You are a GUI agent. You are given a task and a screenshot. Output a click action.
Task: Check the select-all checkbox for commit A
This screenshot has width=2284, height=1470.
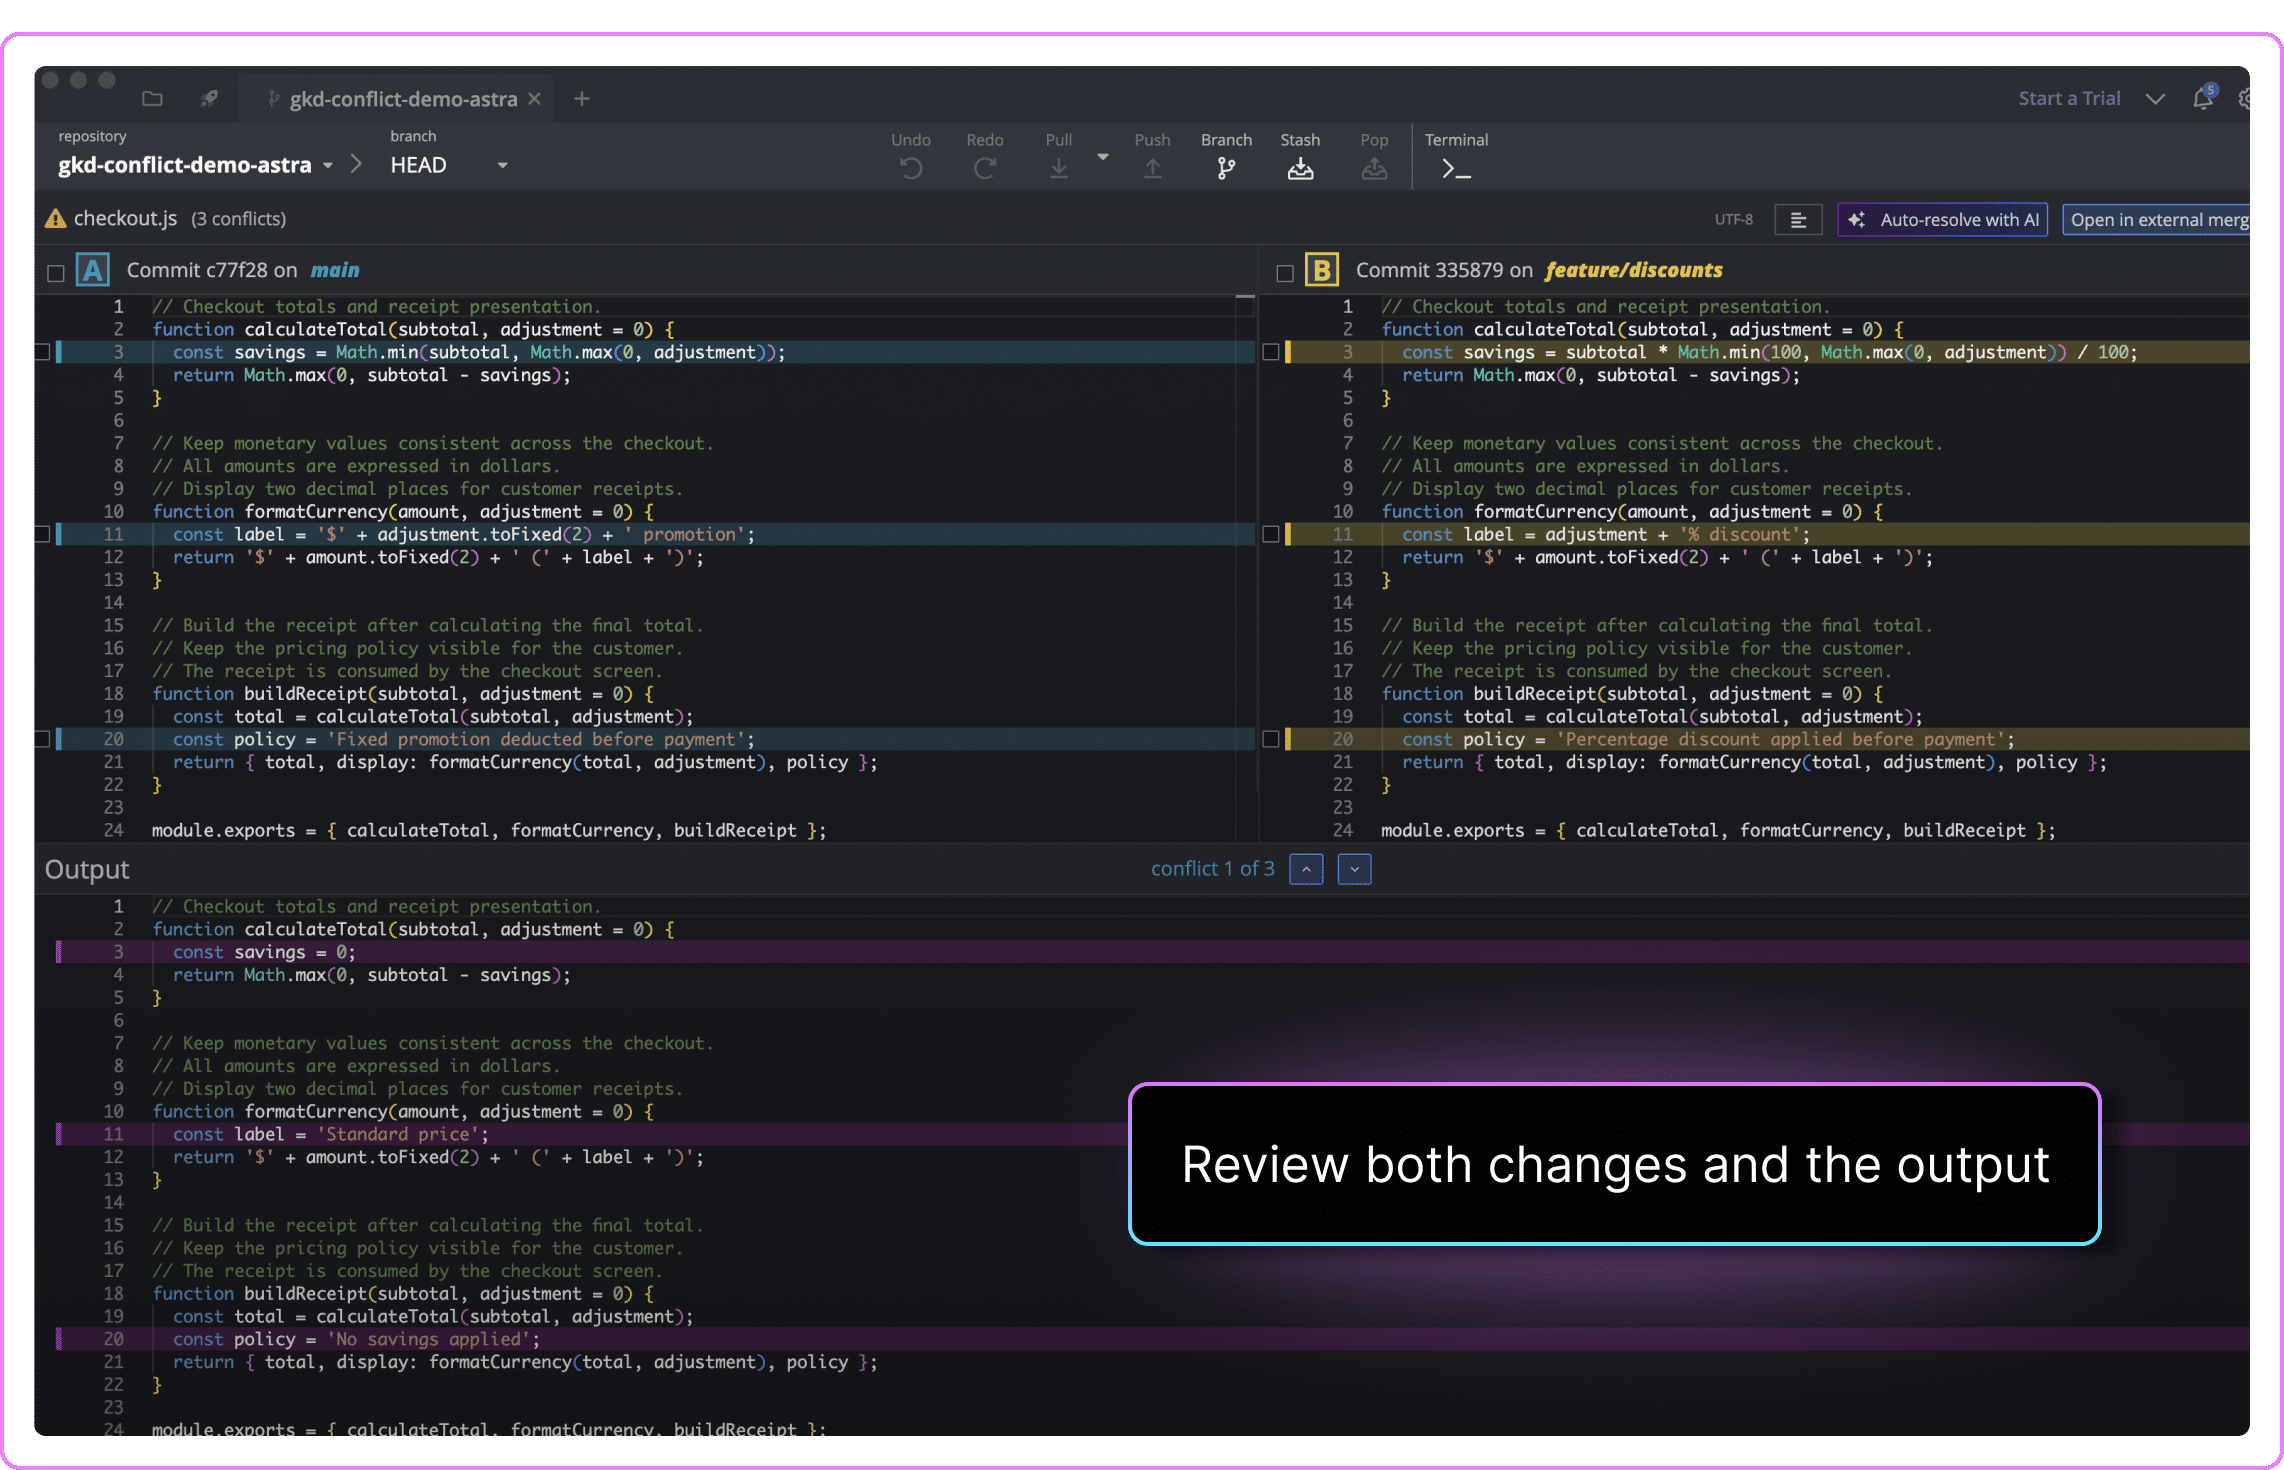click(x=56, y=272)
